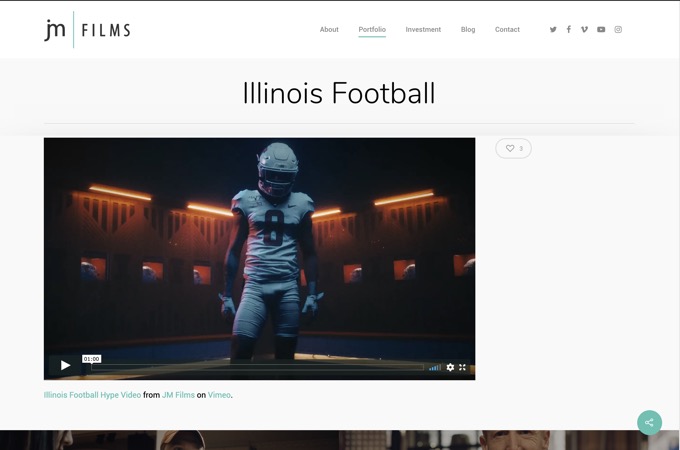Open the JM Films Facebook icon
Image resolution: width=680 pixels, height=450 pixels.
click(x=569, y=29)
